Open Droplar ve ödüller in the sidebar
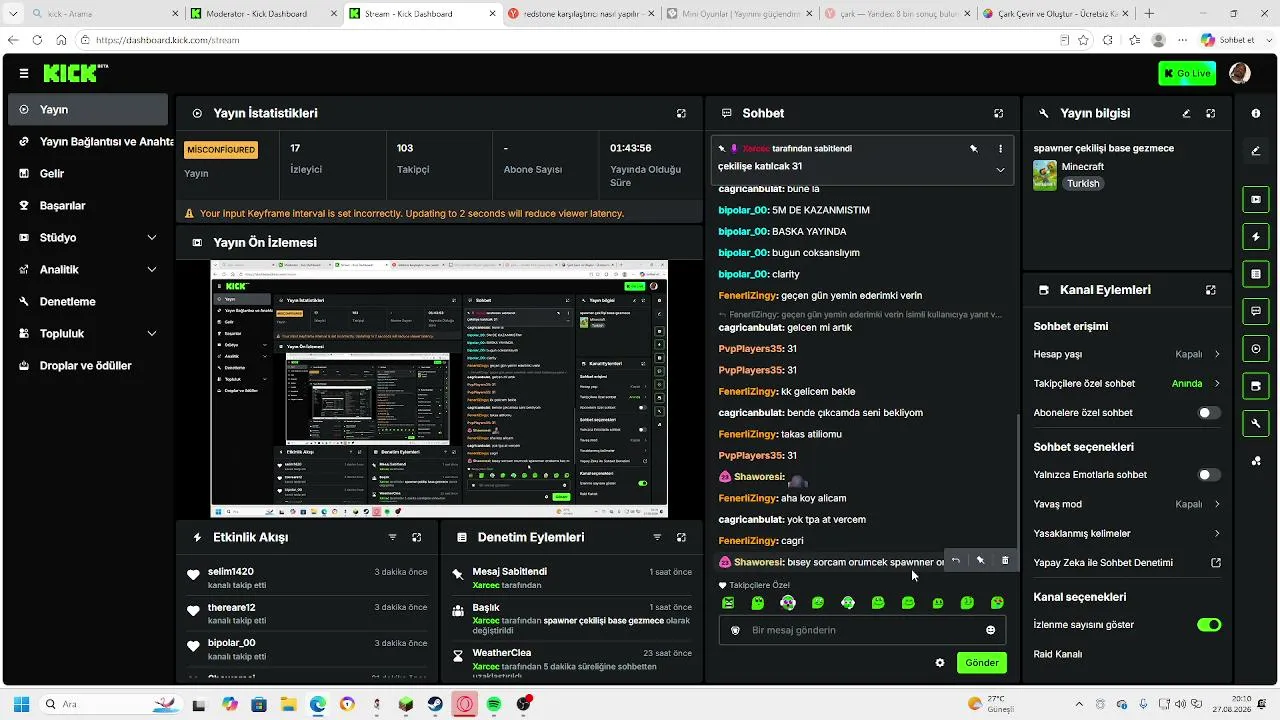The height and width of the screenshot is (720, 1280). point(88,366)
